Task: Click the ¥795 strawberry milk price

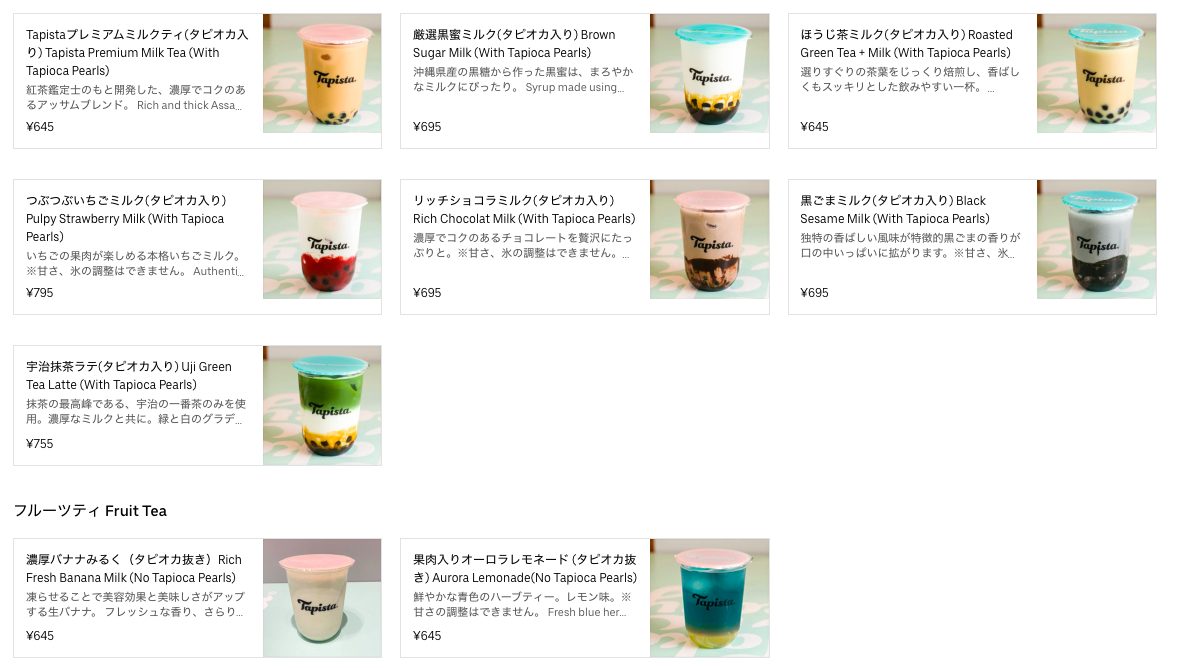Action: coord(40,292)
